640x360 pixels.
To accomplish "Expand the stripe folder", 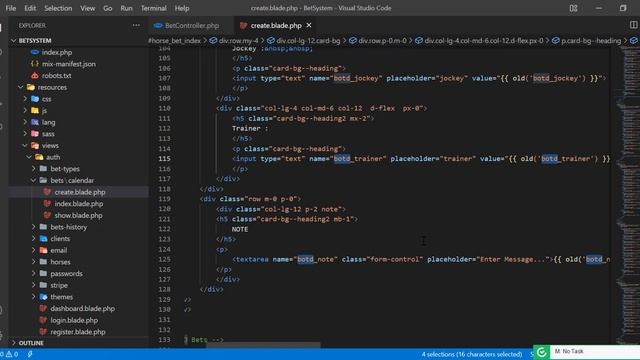I will 33,285.
